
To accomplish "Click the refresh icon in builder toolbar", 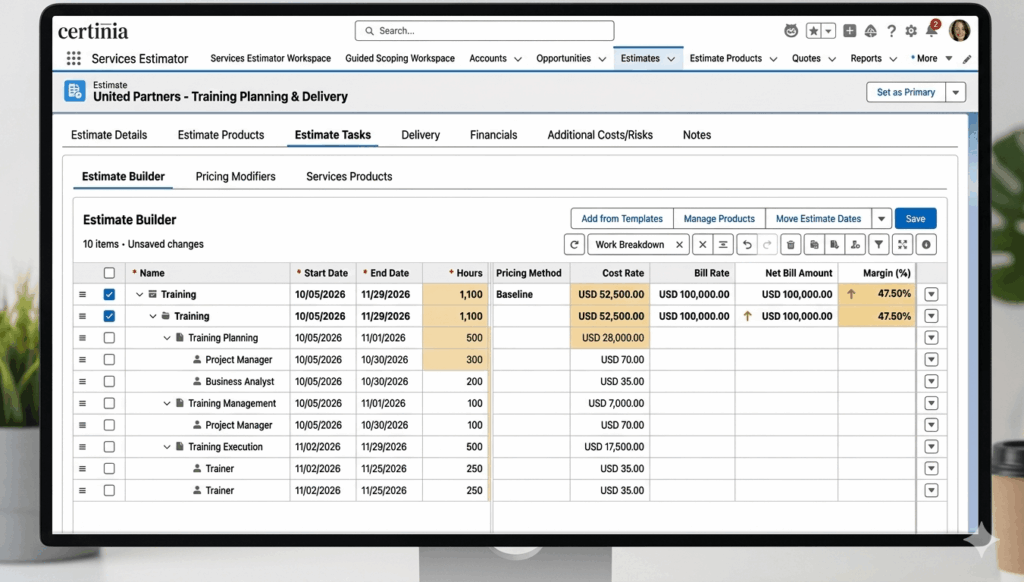I will tap(574, 244).
